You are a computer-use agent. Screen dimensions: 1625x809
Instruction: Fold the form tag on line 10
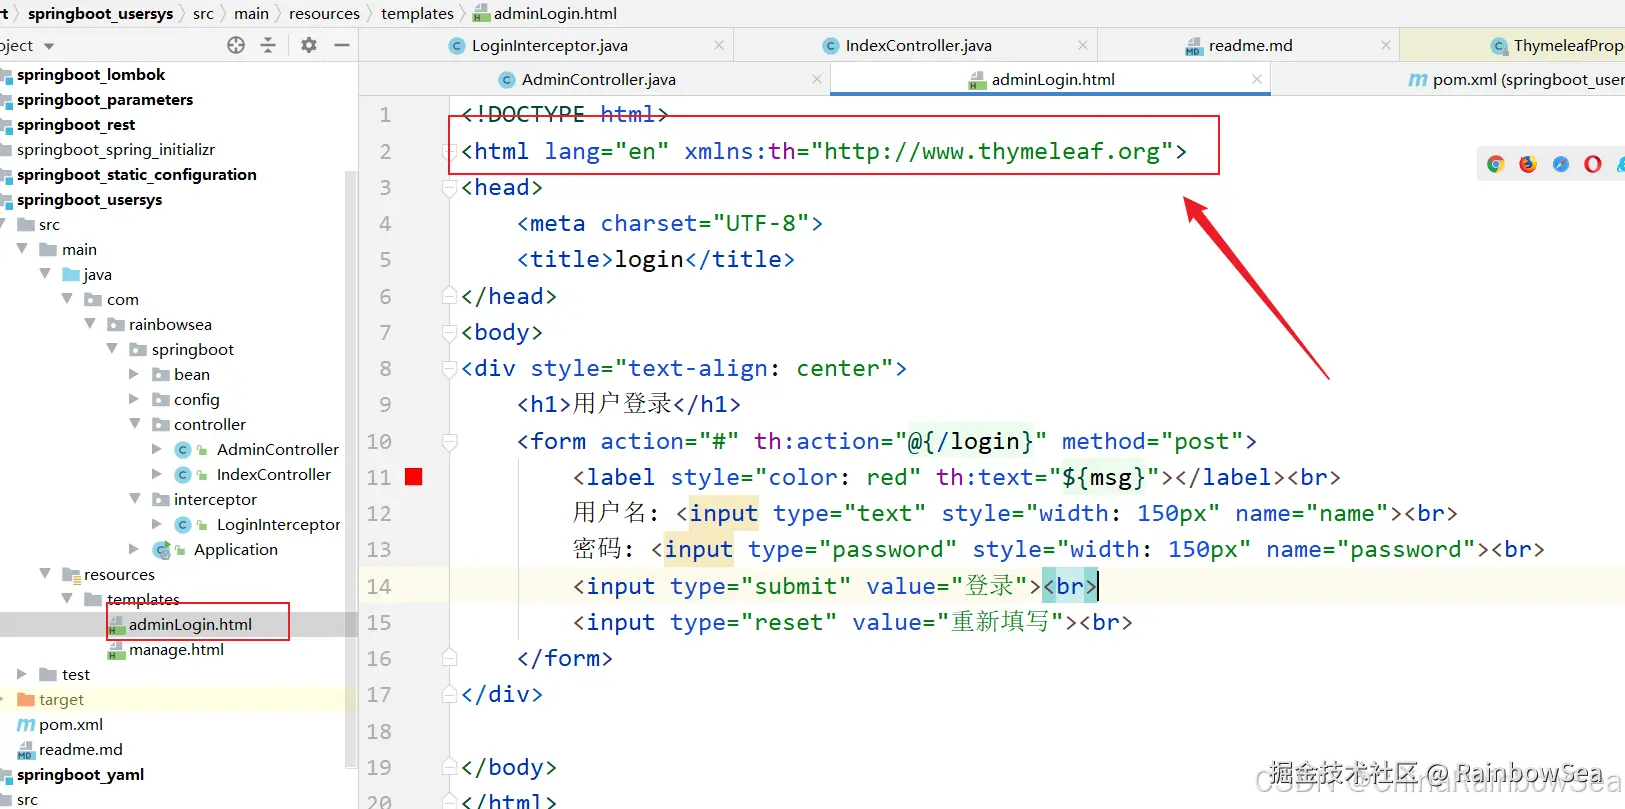click(x=450, y=441)
